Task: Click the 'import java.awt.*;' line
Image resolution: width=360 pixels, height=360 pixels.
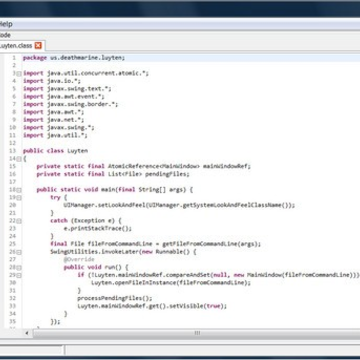Action: coord(53,112)
